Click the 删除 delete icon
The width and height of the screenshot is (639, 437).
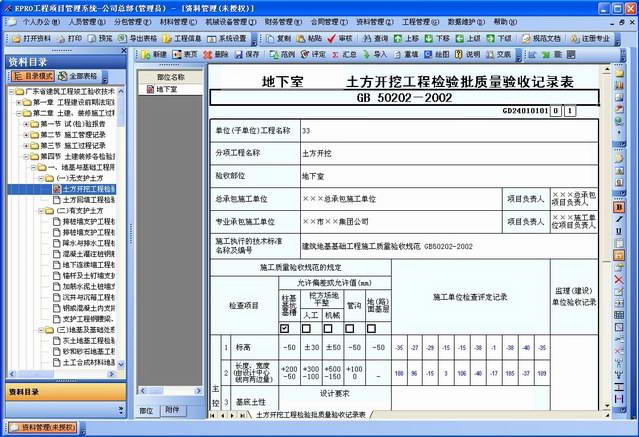(x=208, y=55)
